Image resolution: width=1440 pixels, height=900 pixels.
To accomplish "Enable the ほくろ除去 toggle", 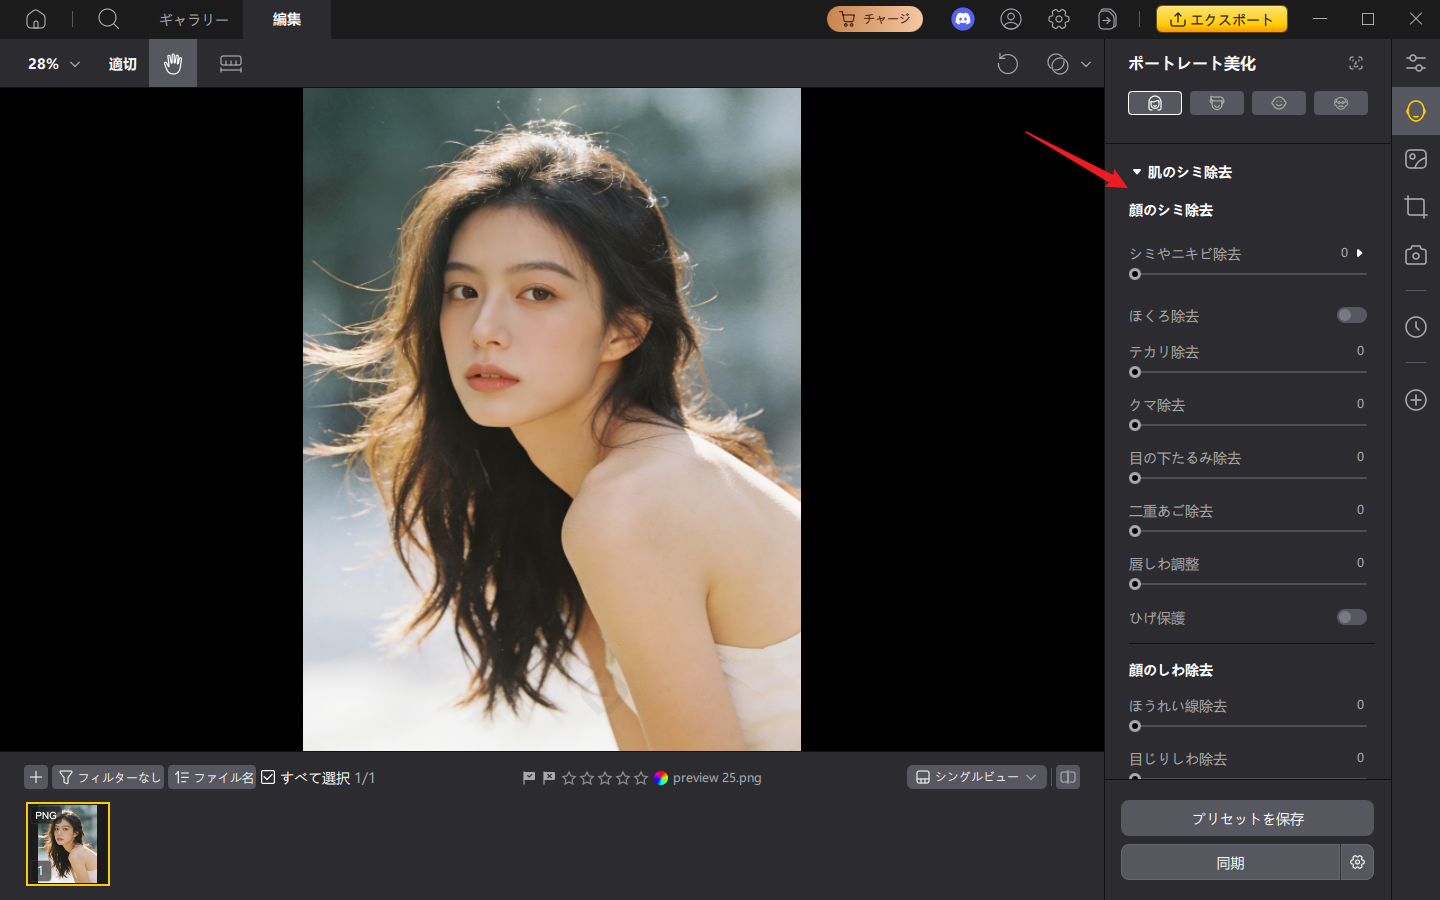I will point(1351,314).
